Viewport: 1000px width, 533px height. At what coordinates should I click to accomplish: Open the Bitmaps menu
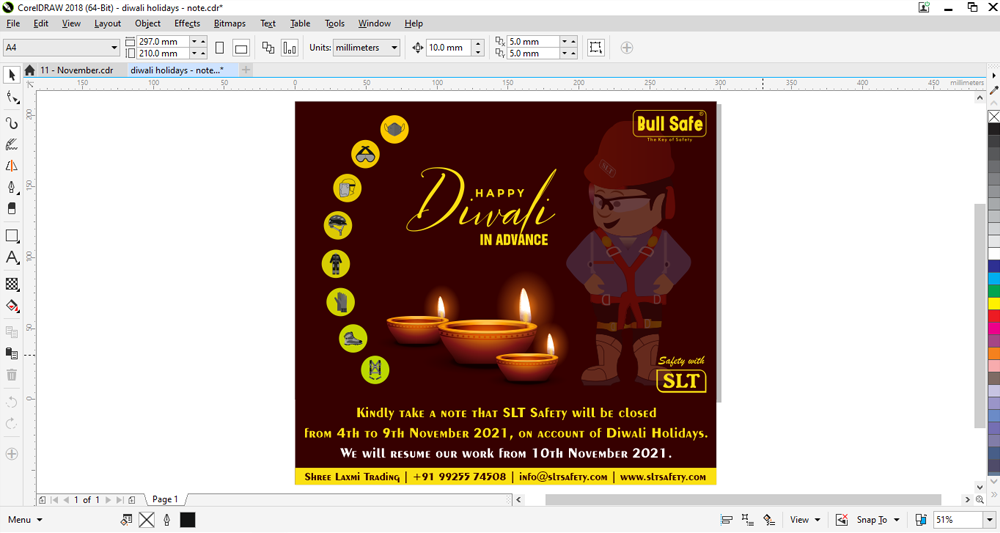[x=230, y=24]
